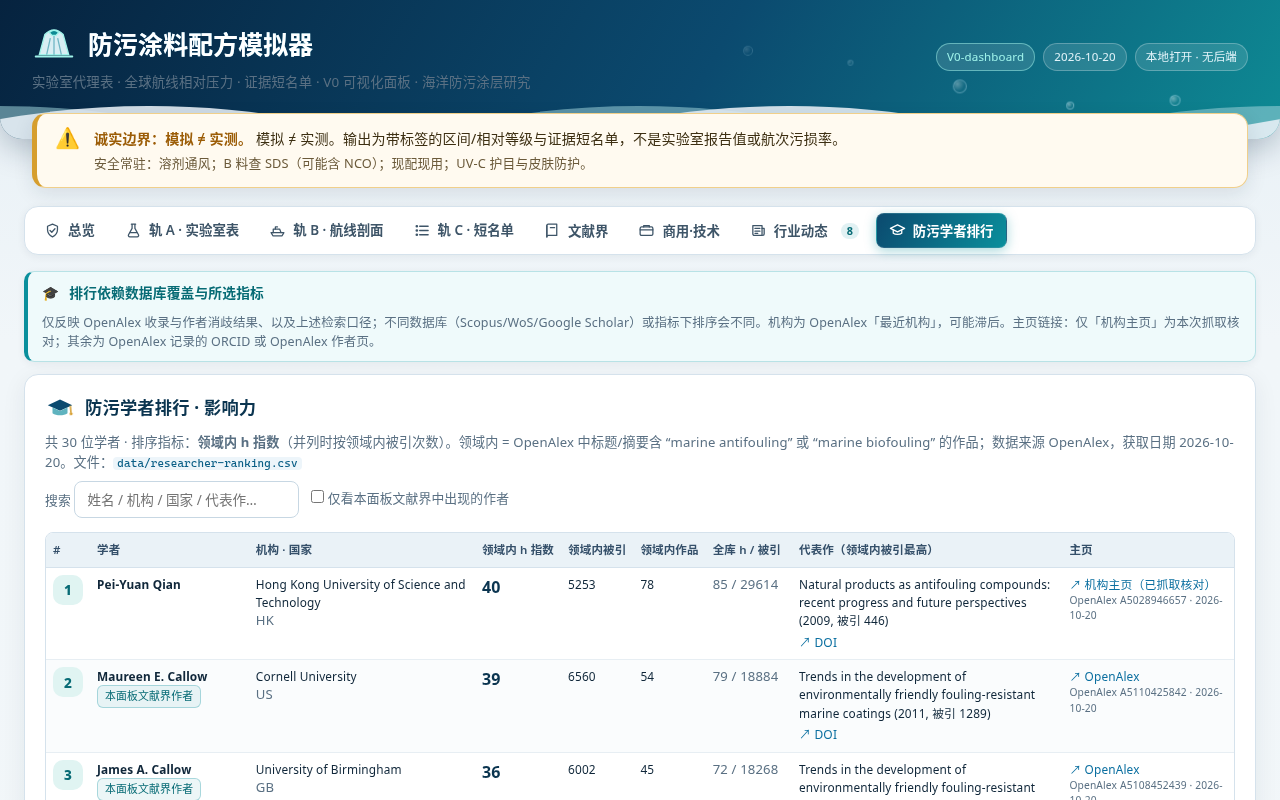Click graduation cap icon in 排行依赖数据库覆盖 notice
The height and width of the screenshot is (800, 1280).
[x=50, y=294]
